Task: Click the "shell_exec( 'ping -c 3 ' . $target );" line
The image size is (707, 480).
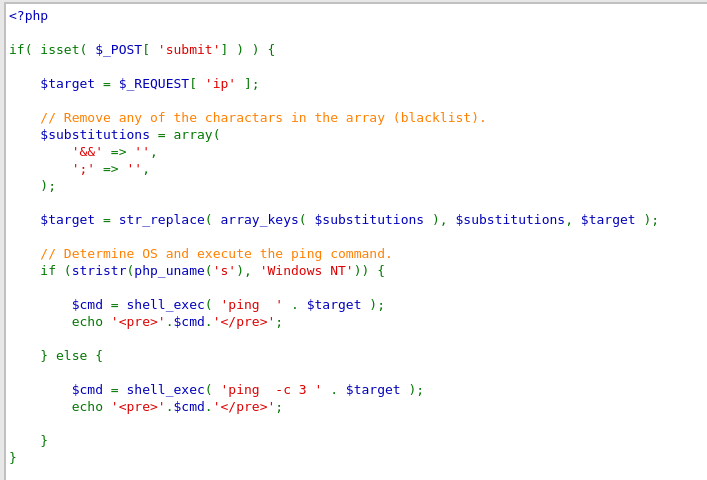Action: (x=248, y=389)
